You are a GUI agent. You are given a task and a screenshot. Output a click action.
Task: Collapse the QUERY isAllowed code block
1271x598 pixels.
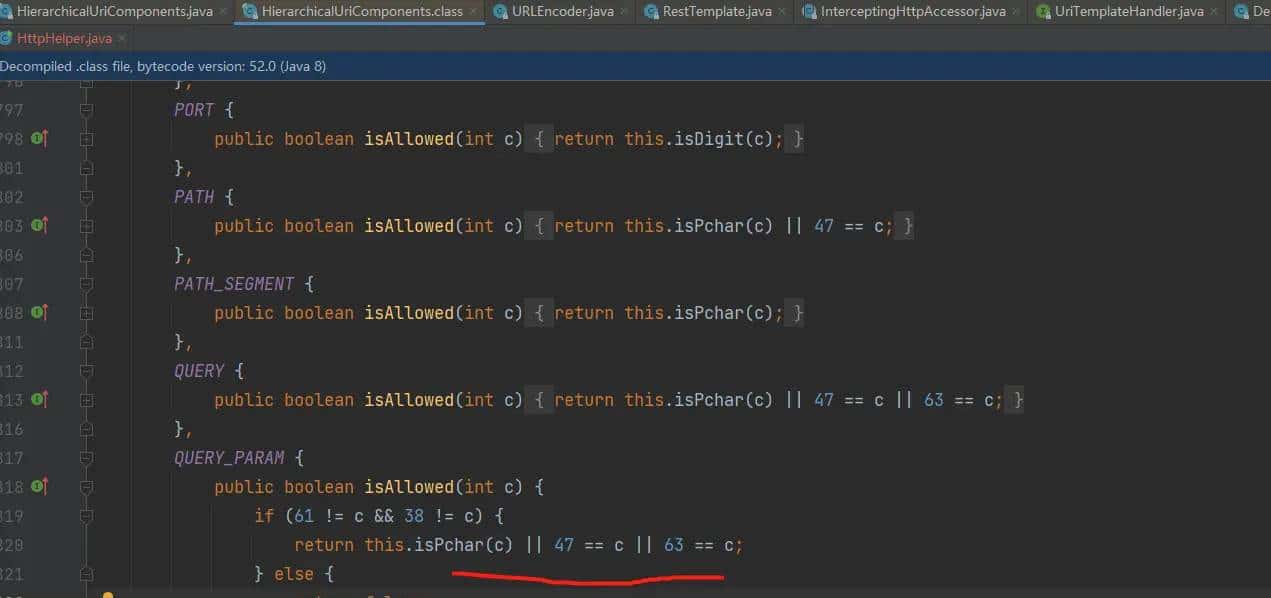(x=85, y=399)
